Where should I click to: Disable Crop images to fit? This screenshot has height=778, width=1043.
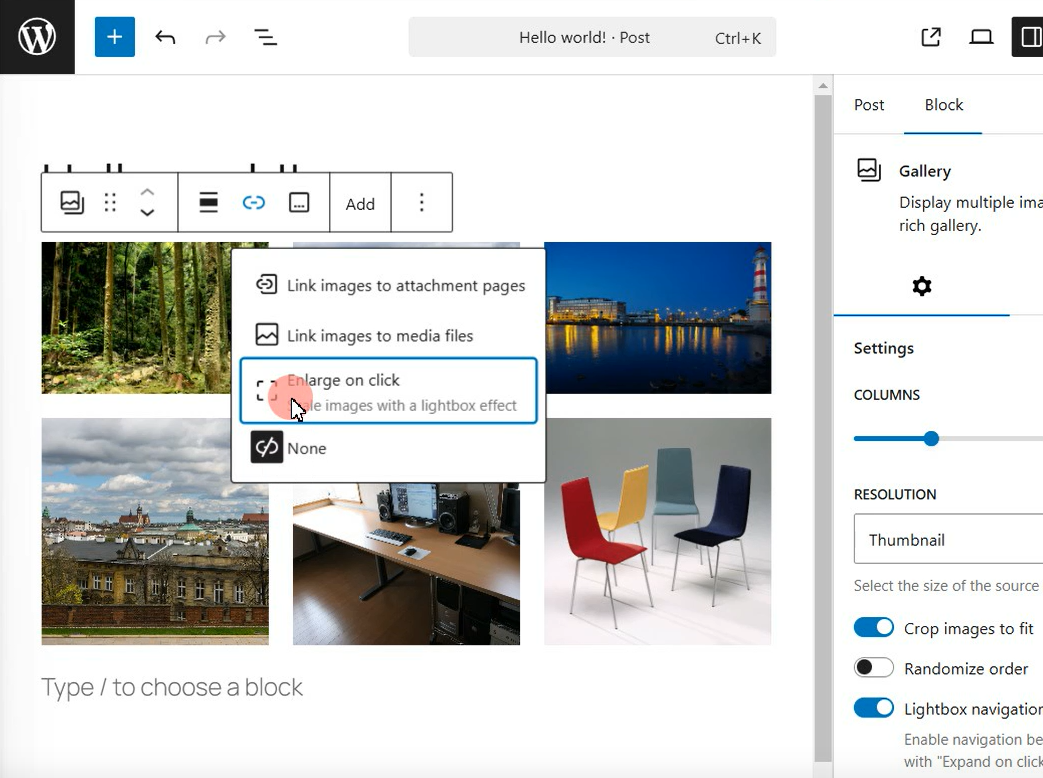point(873,628)
